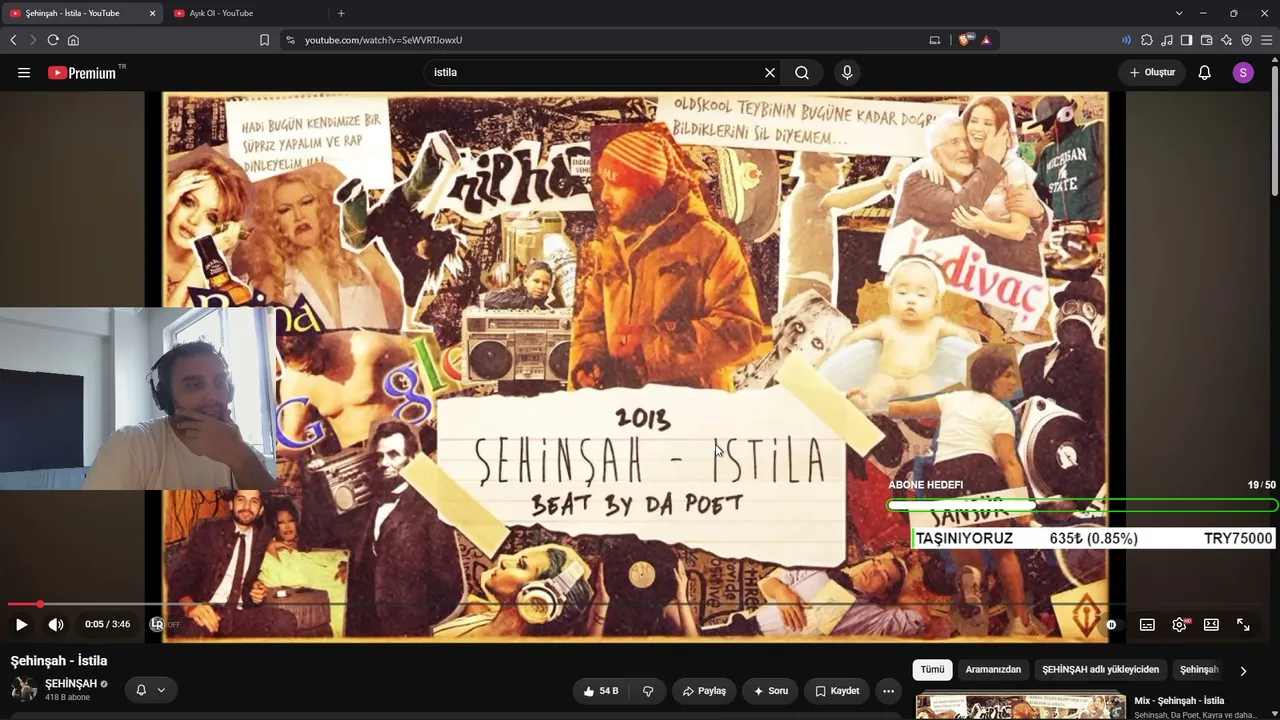Run the search with the magnifier button

(802, 72)
